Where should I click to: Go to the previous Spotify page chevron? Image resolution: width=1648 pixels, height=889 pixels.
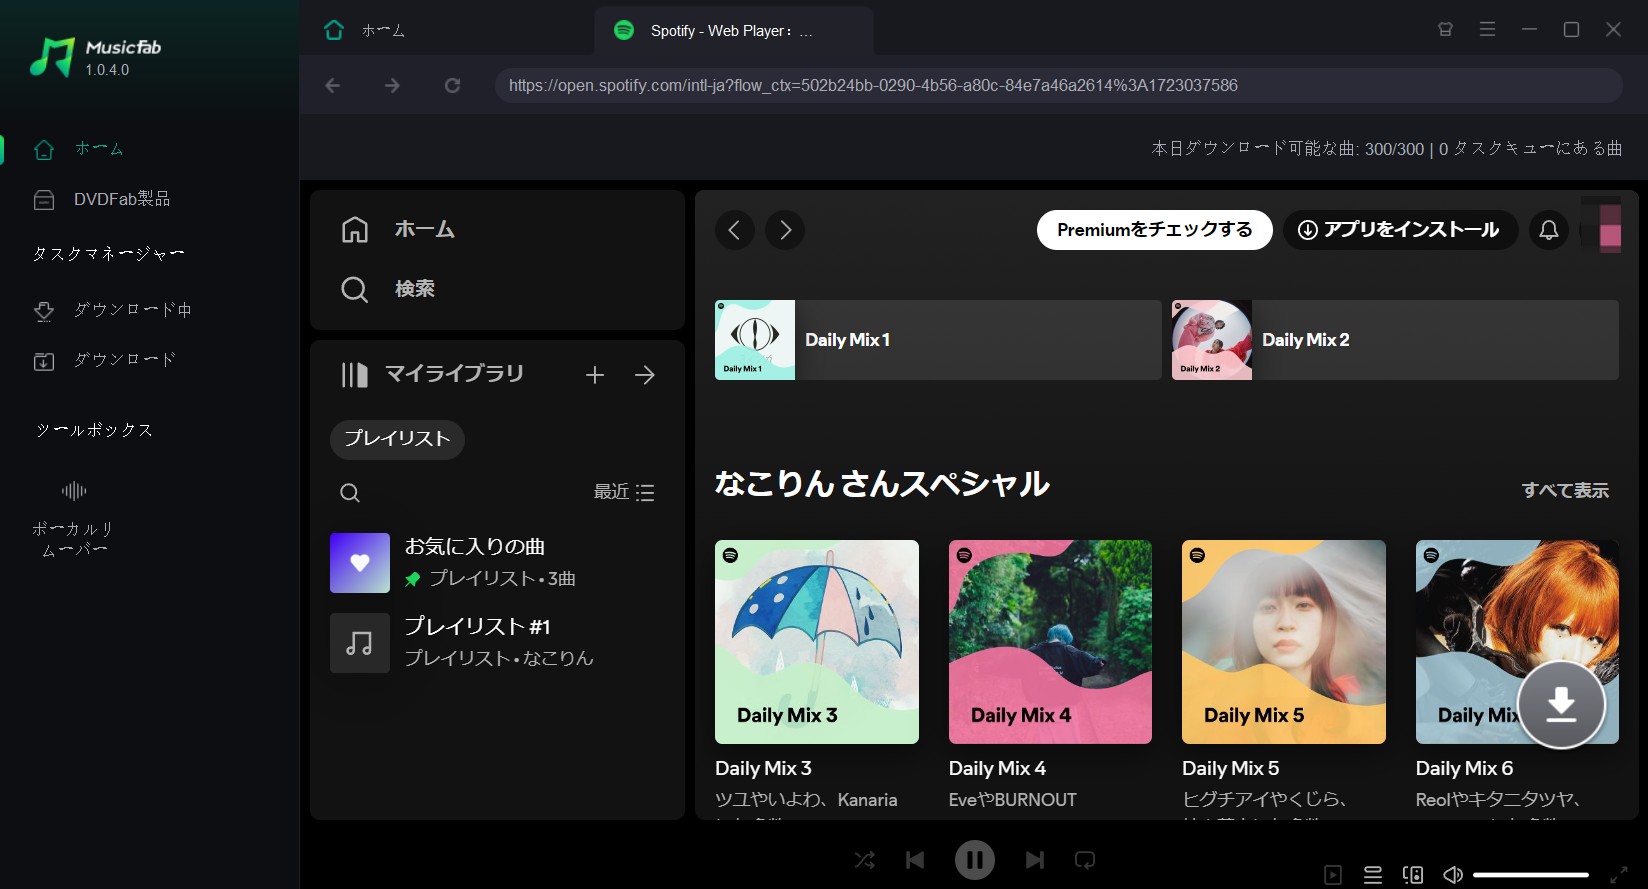[734, 230]
